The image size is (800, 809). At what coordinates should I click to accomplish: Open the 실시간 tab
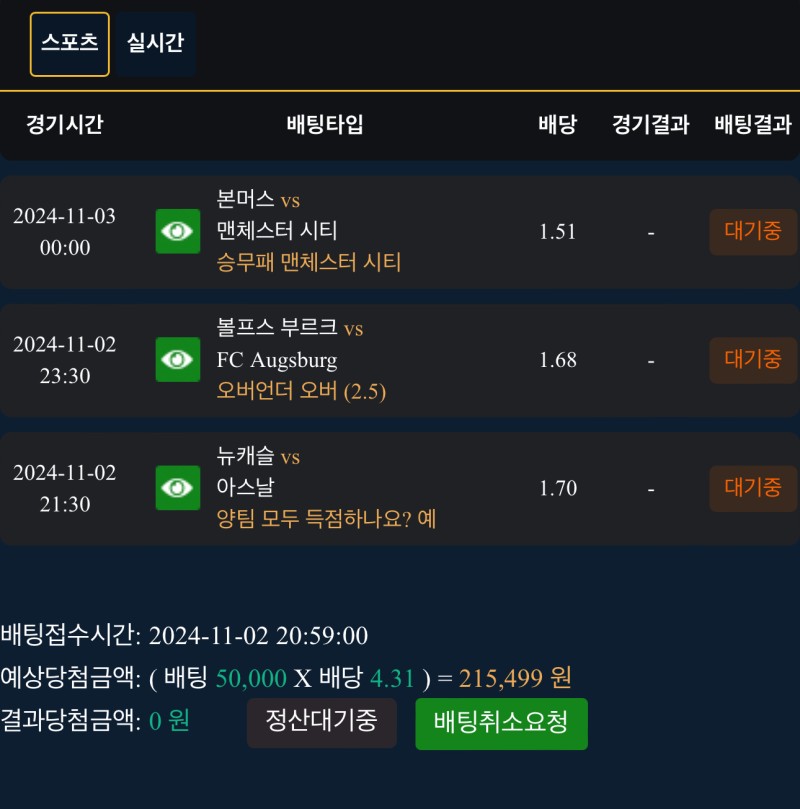[155, 44]
